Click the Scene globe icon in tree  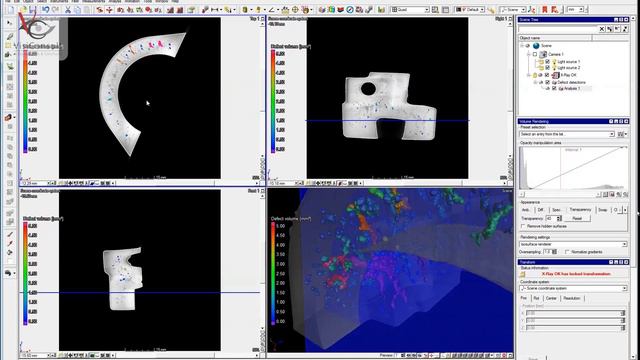536,46
